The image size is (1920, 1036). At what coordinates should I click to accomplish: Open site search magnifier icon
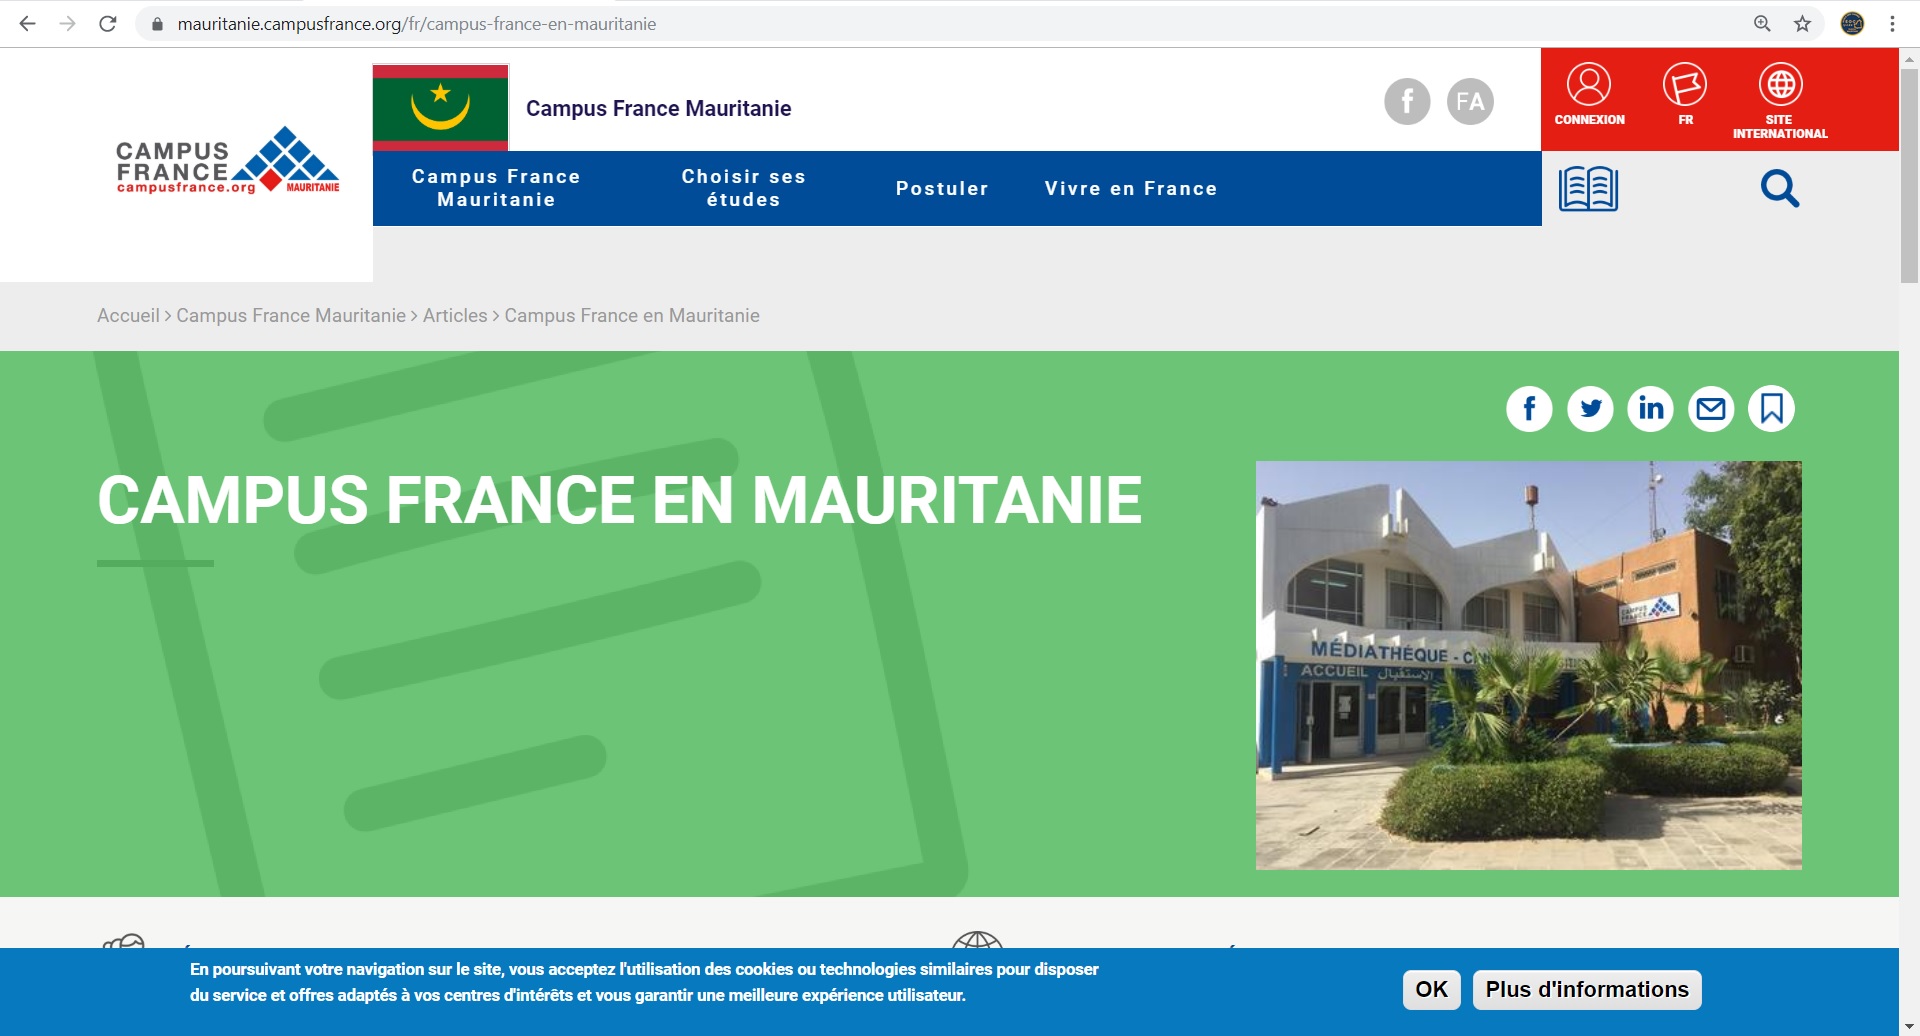point(1780,188)
